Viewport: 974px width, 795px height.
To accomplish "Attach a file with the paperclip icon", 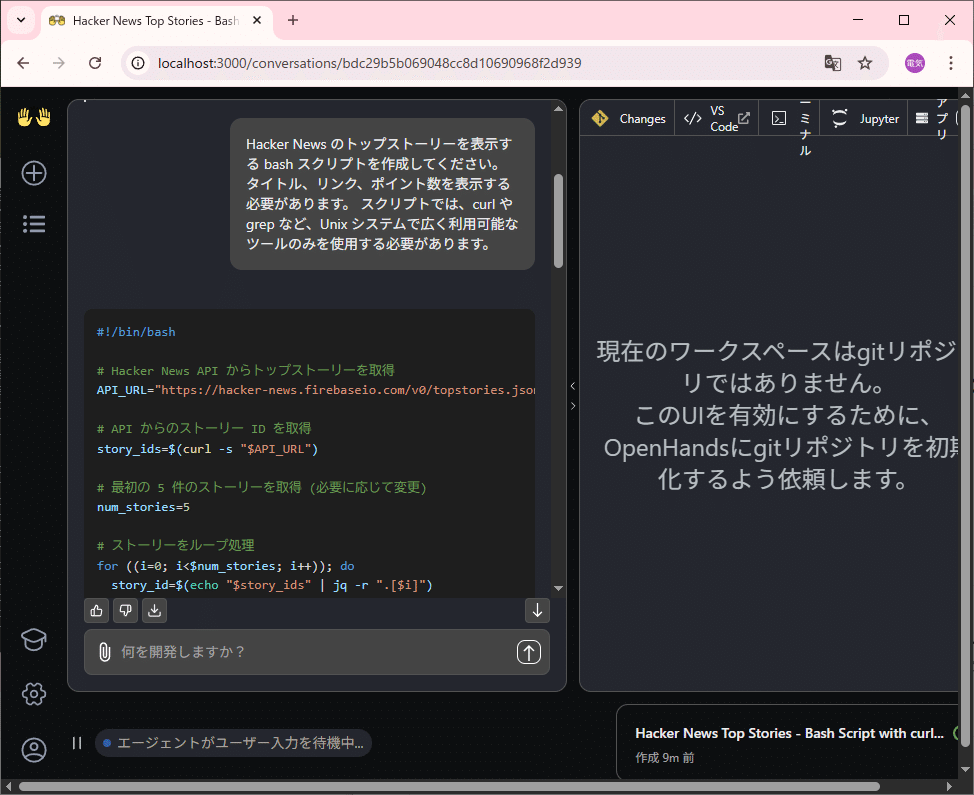I will (103, 652).
